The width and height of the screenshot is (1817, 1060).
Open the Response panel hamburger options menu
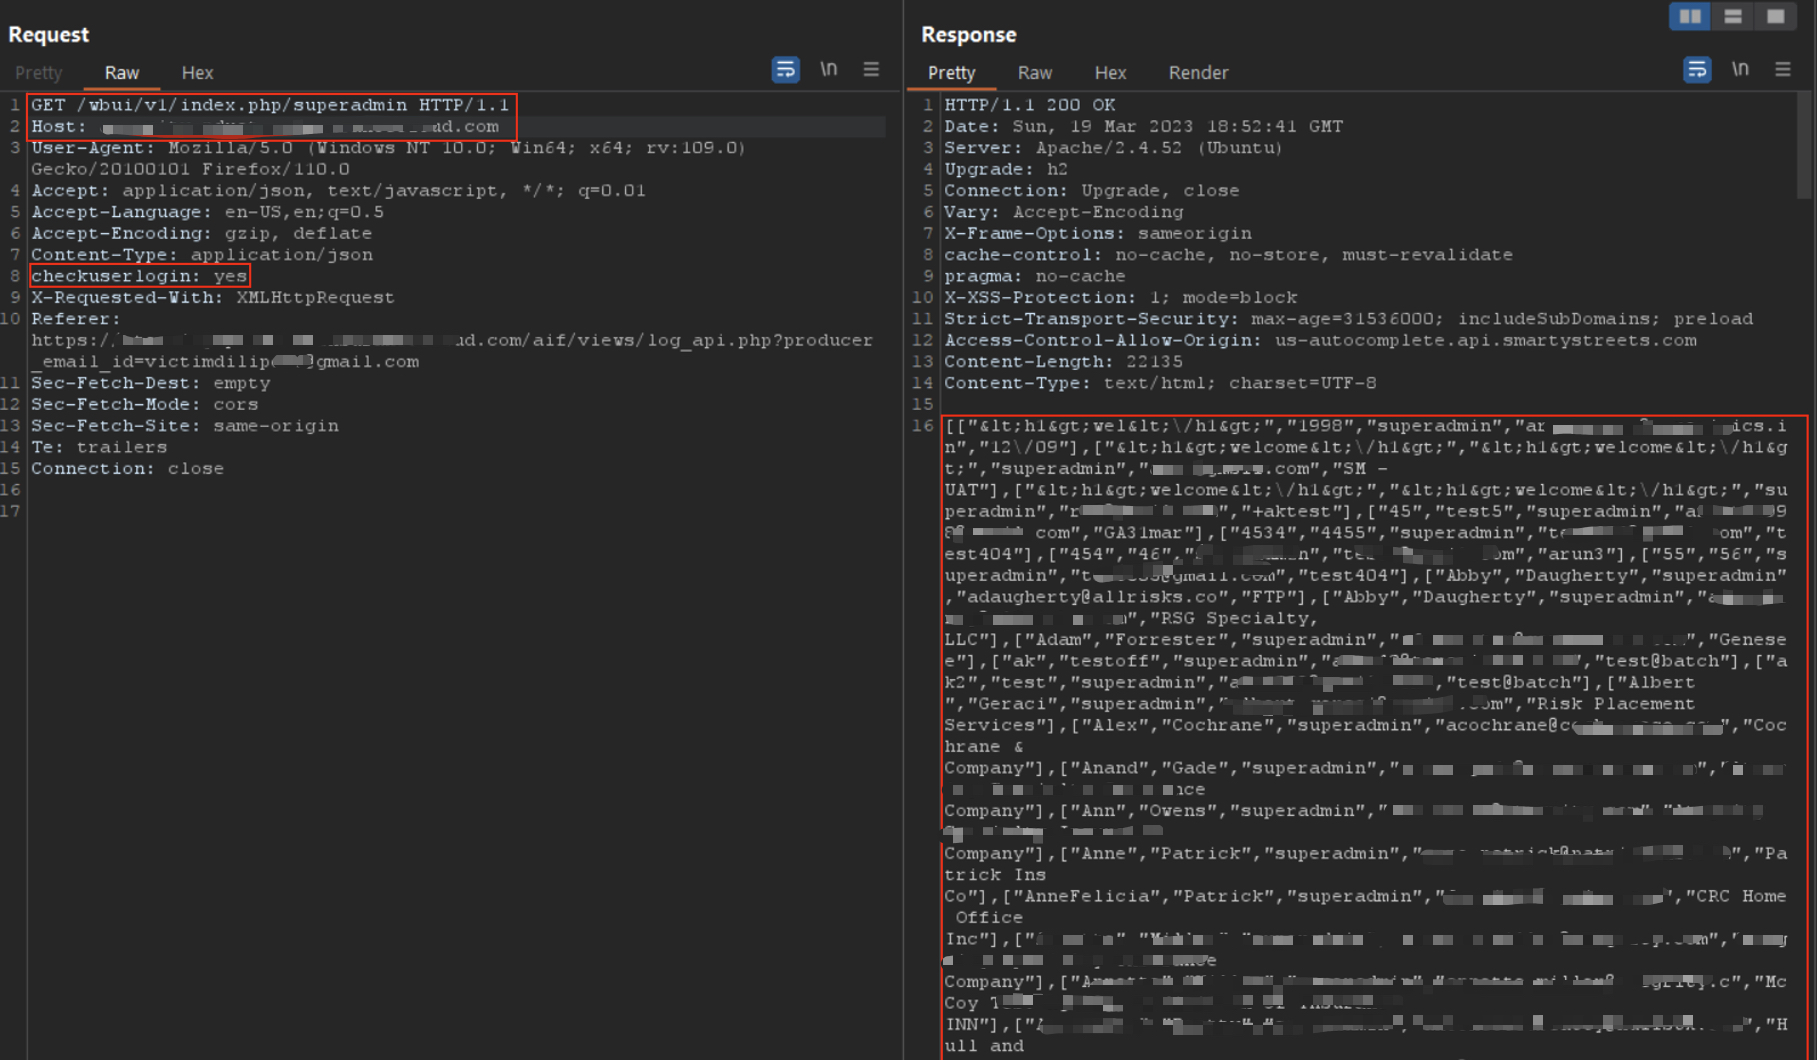coord(1782,70)
